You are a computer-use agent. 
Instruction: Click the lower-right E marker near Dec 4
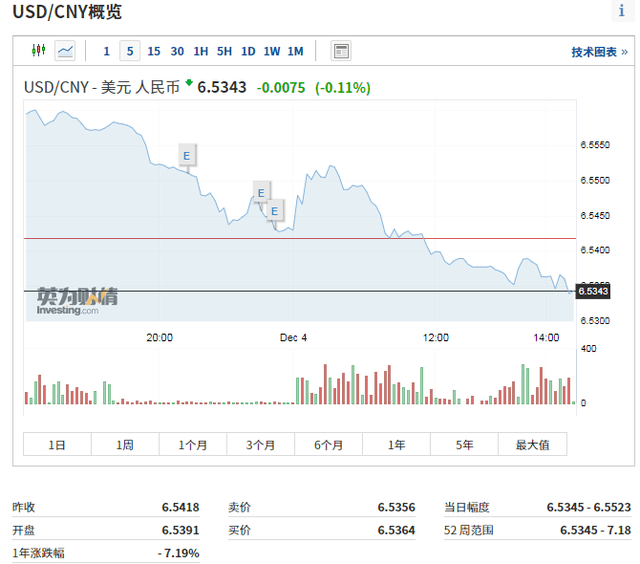[x=275, y=210]
